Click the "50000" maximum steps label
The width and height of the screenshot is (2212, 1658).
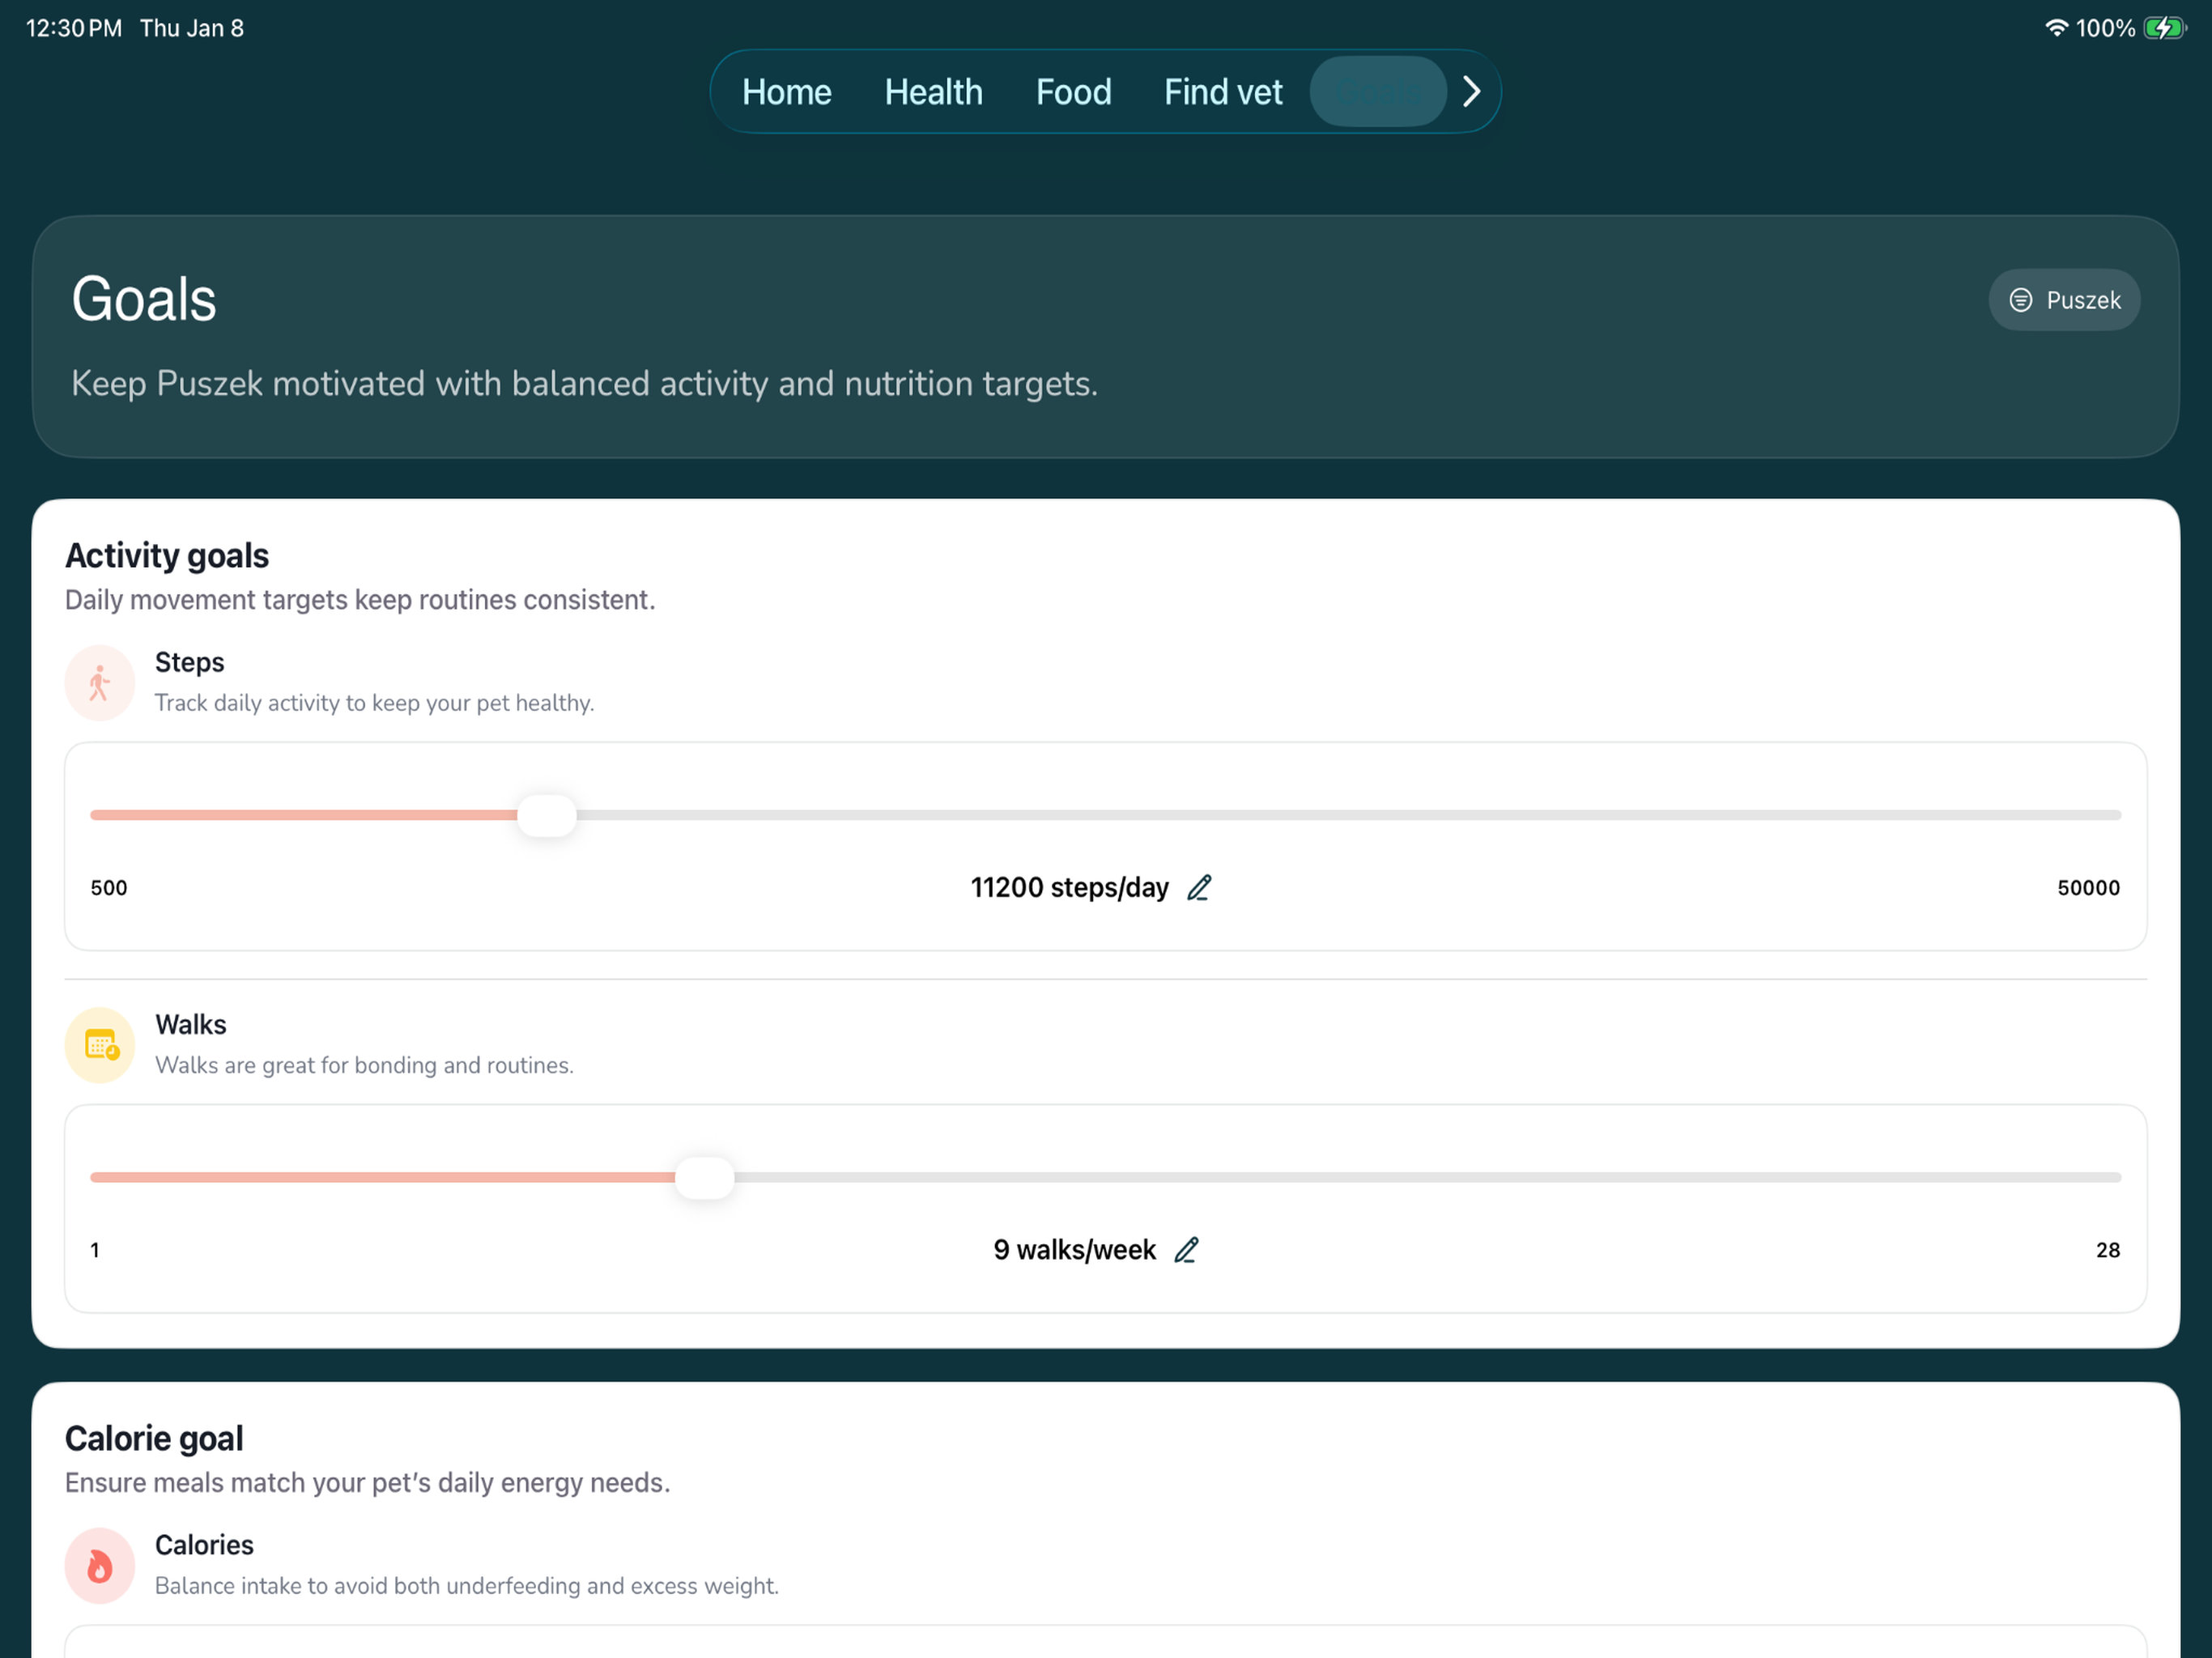[x=2088, y=888]
